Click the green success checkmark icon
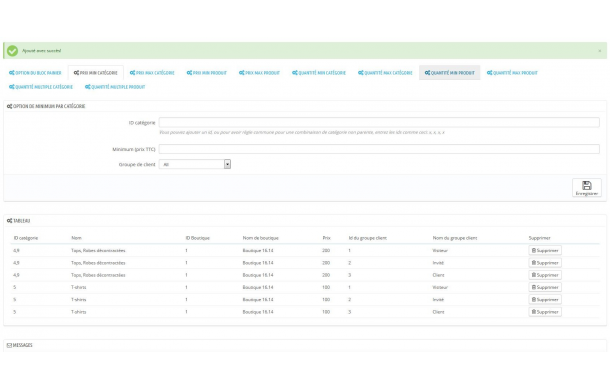Viewport: 610px width, 390px height. tap(12, 51)
